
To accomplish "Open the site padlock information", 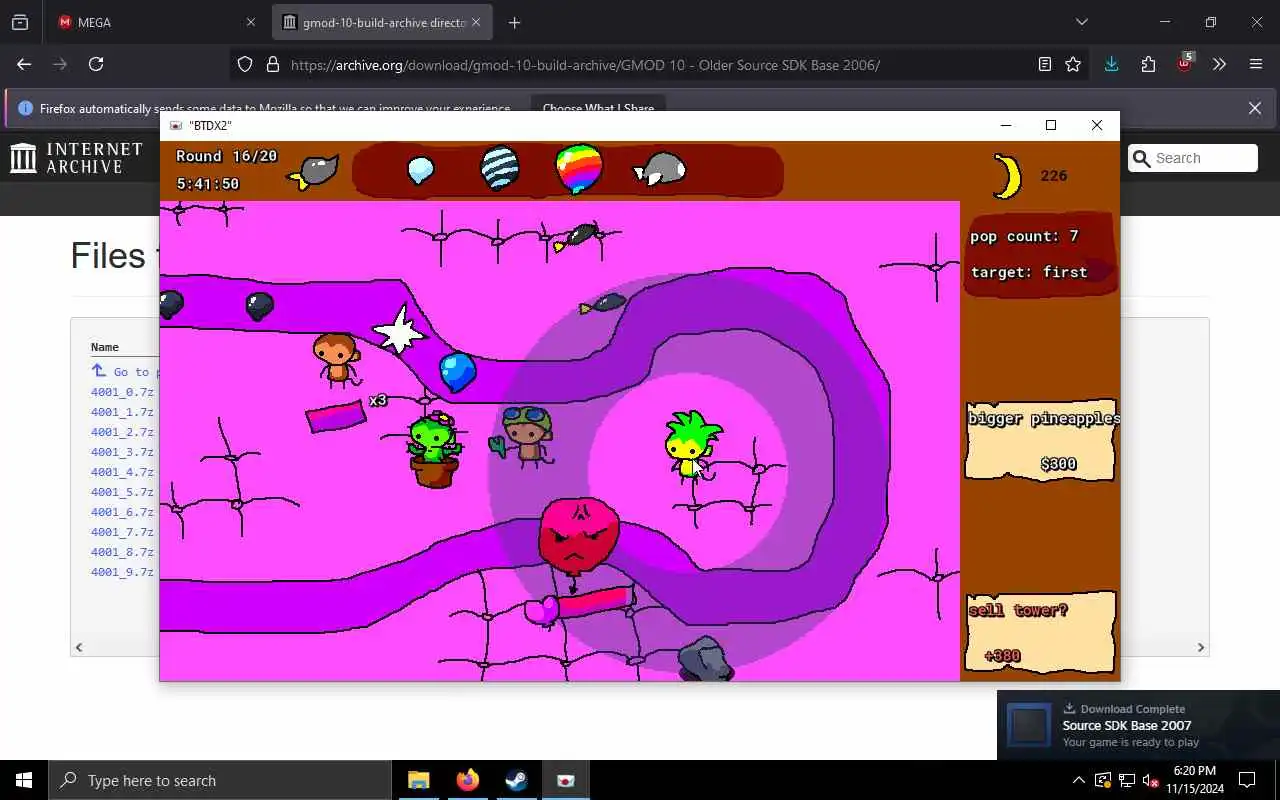I will [x=272, y=65].
